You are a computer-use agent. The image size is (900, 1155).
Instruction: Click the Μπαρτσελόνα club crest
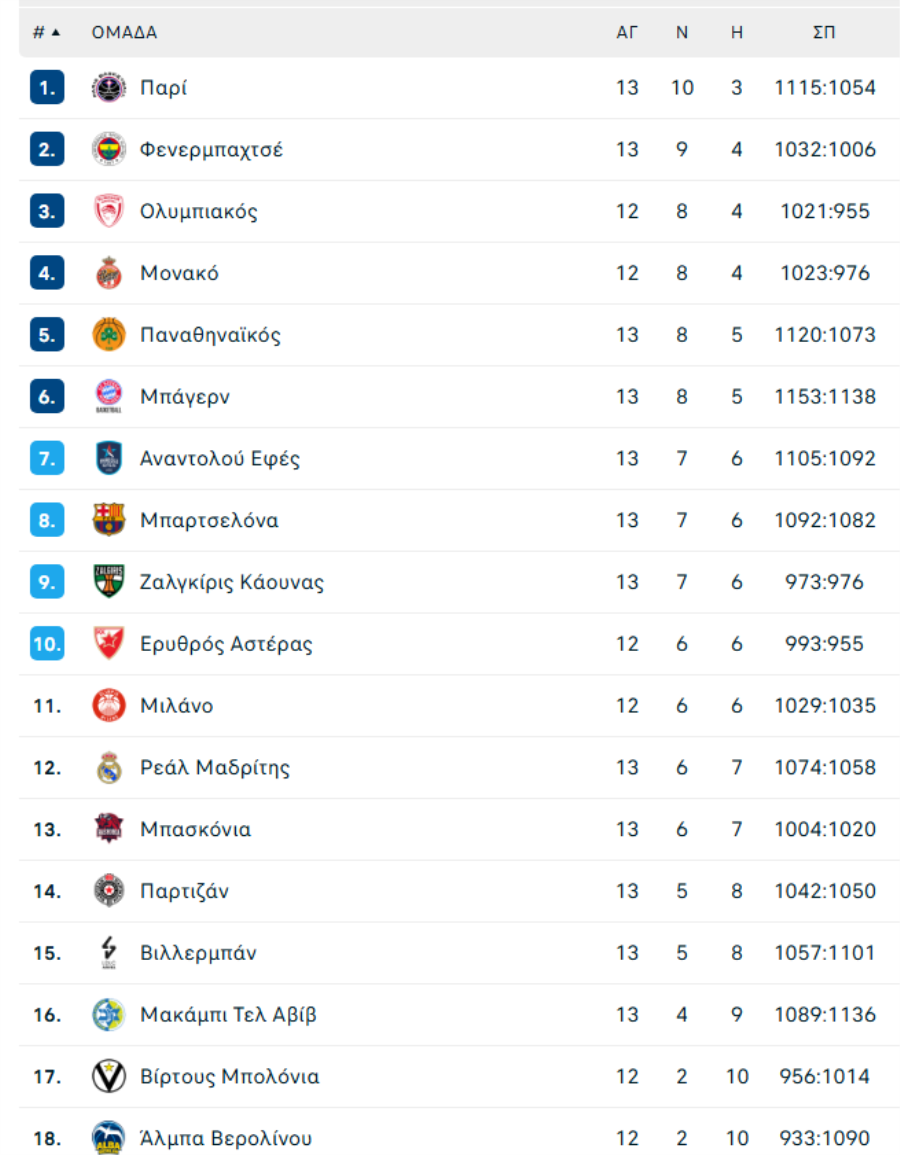pos(109,520)
